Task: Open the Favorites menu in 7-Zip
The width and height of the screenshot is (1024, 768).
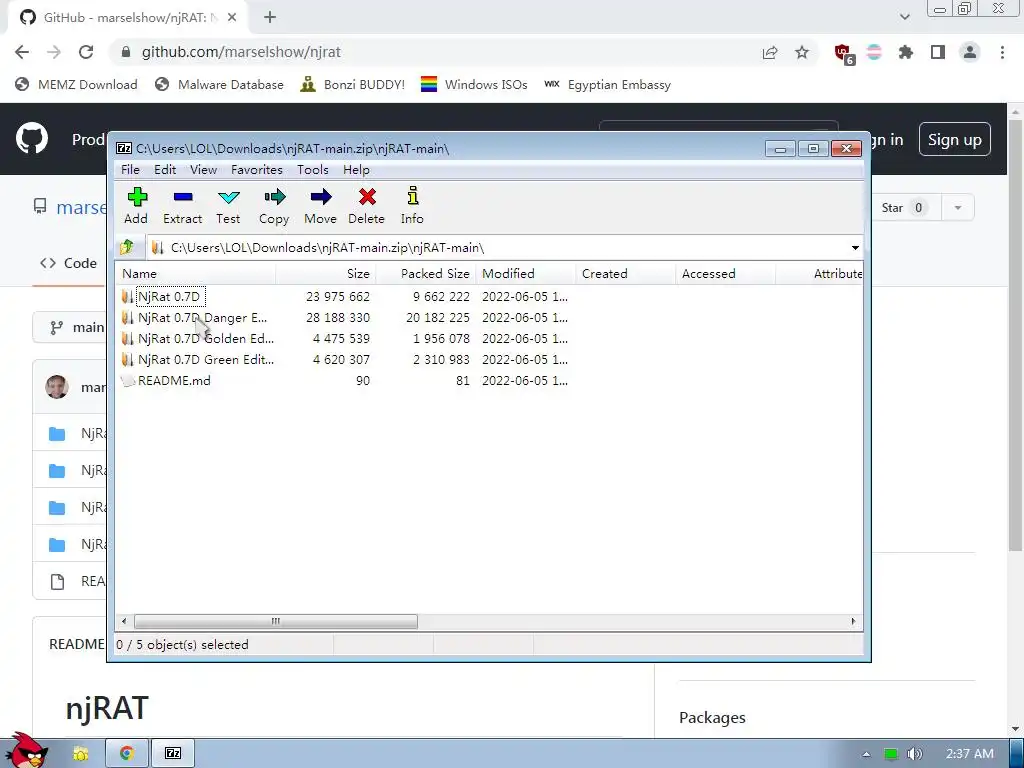Action: 257,170
